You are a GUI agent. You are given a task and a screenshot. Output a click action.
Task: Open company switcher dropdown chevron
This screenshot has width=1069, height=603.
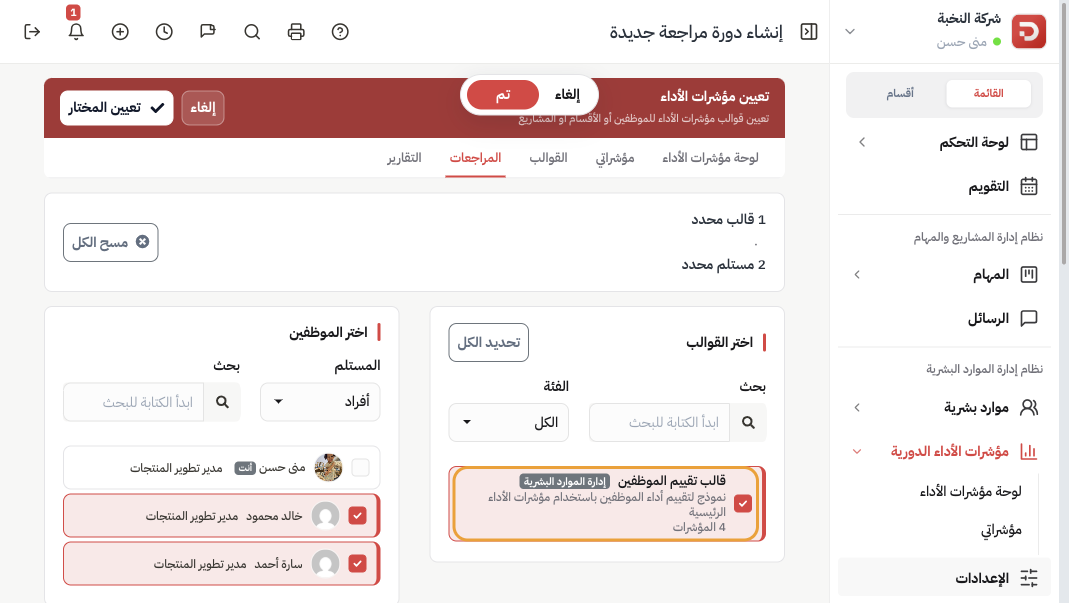pyautogui.click(x=850, y=31)
